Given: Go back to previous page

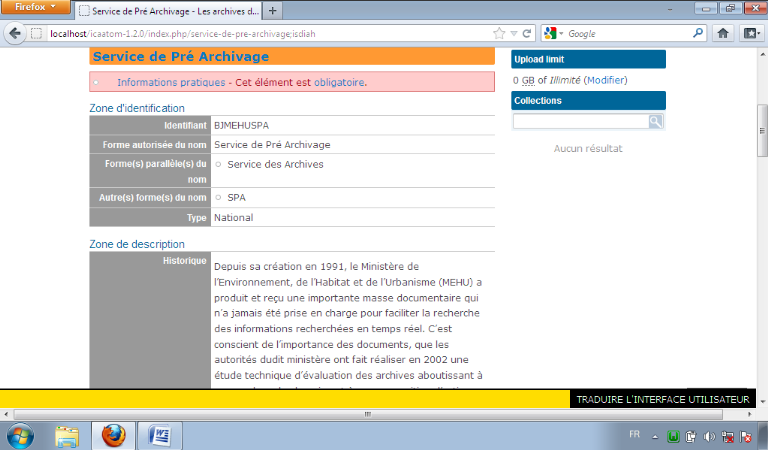Looking at the screenshot, I should (x=15, y=33).
